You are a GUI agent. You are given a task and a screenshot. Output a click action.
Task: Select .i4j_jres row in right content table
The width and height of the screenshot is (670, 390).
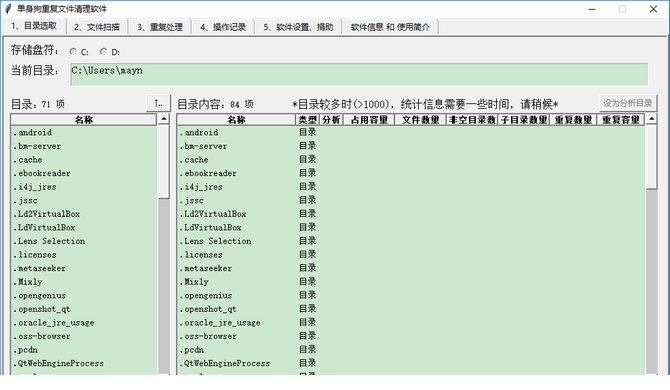[411, 187]
